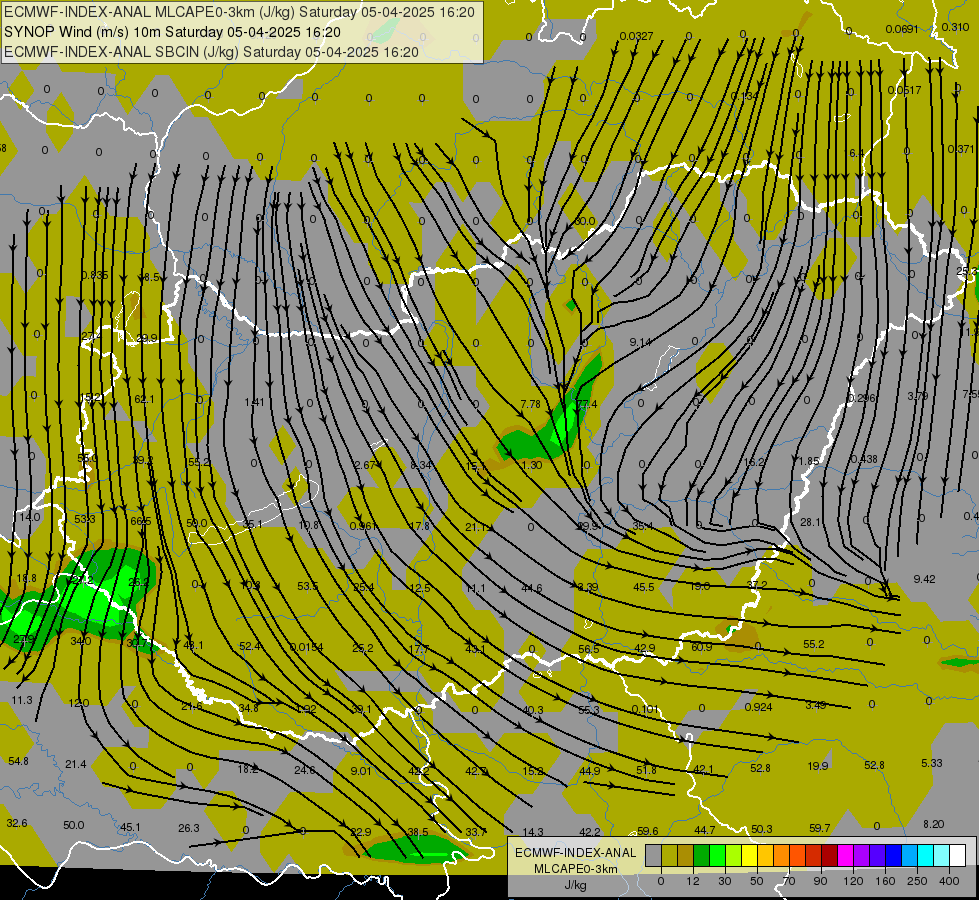This screenshot has width=979, height=900.
Task: Click the map value '44.6'
Action: 532,588
